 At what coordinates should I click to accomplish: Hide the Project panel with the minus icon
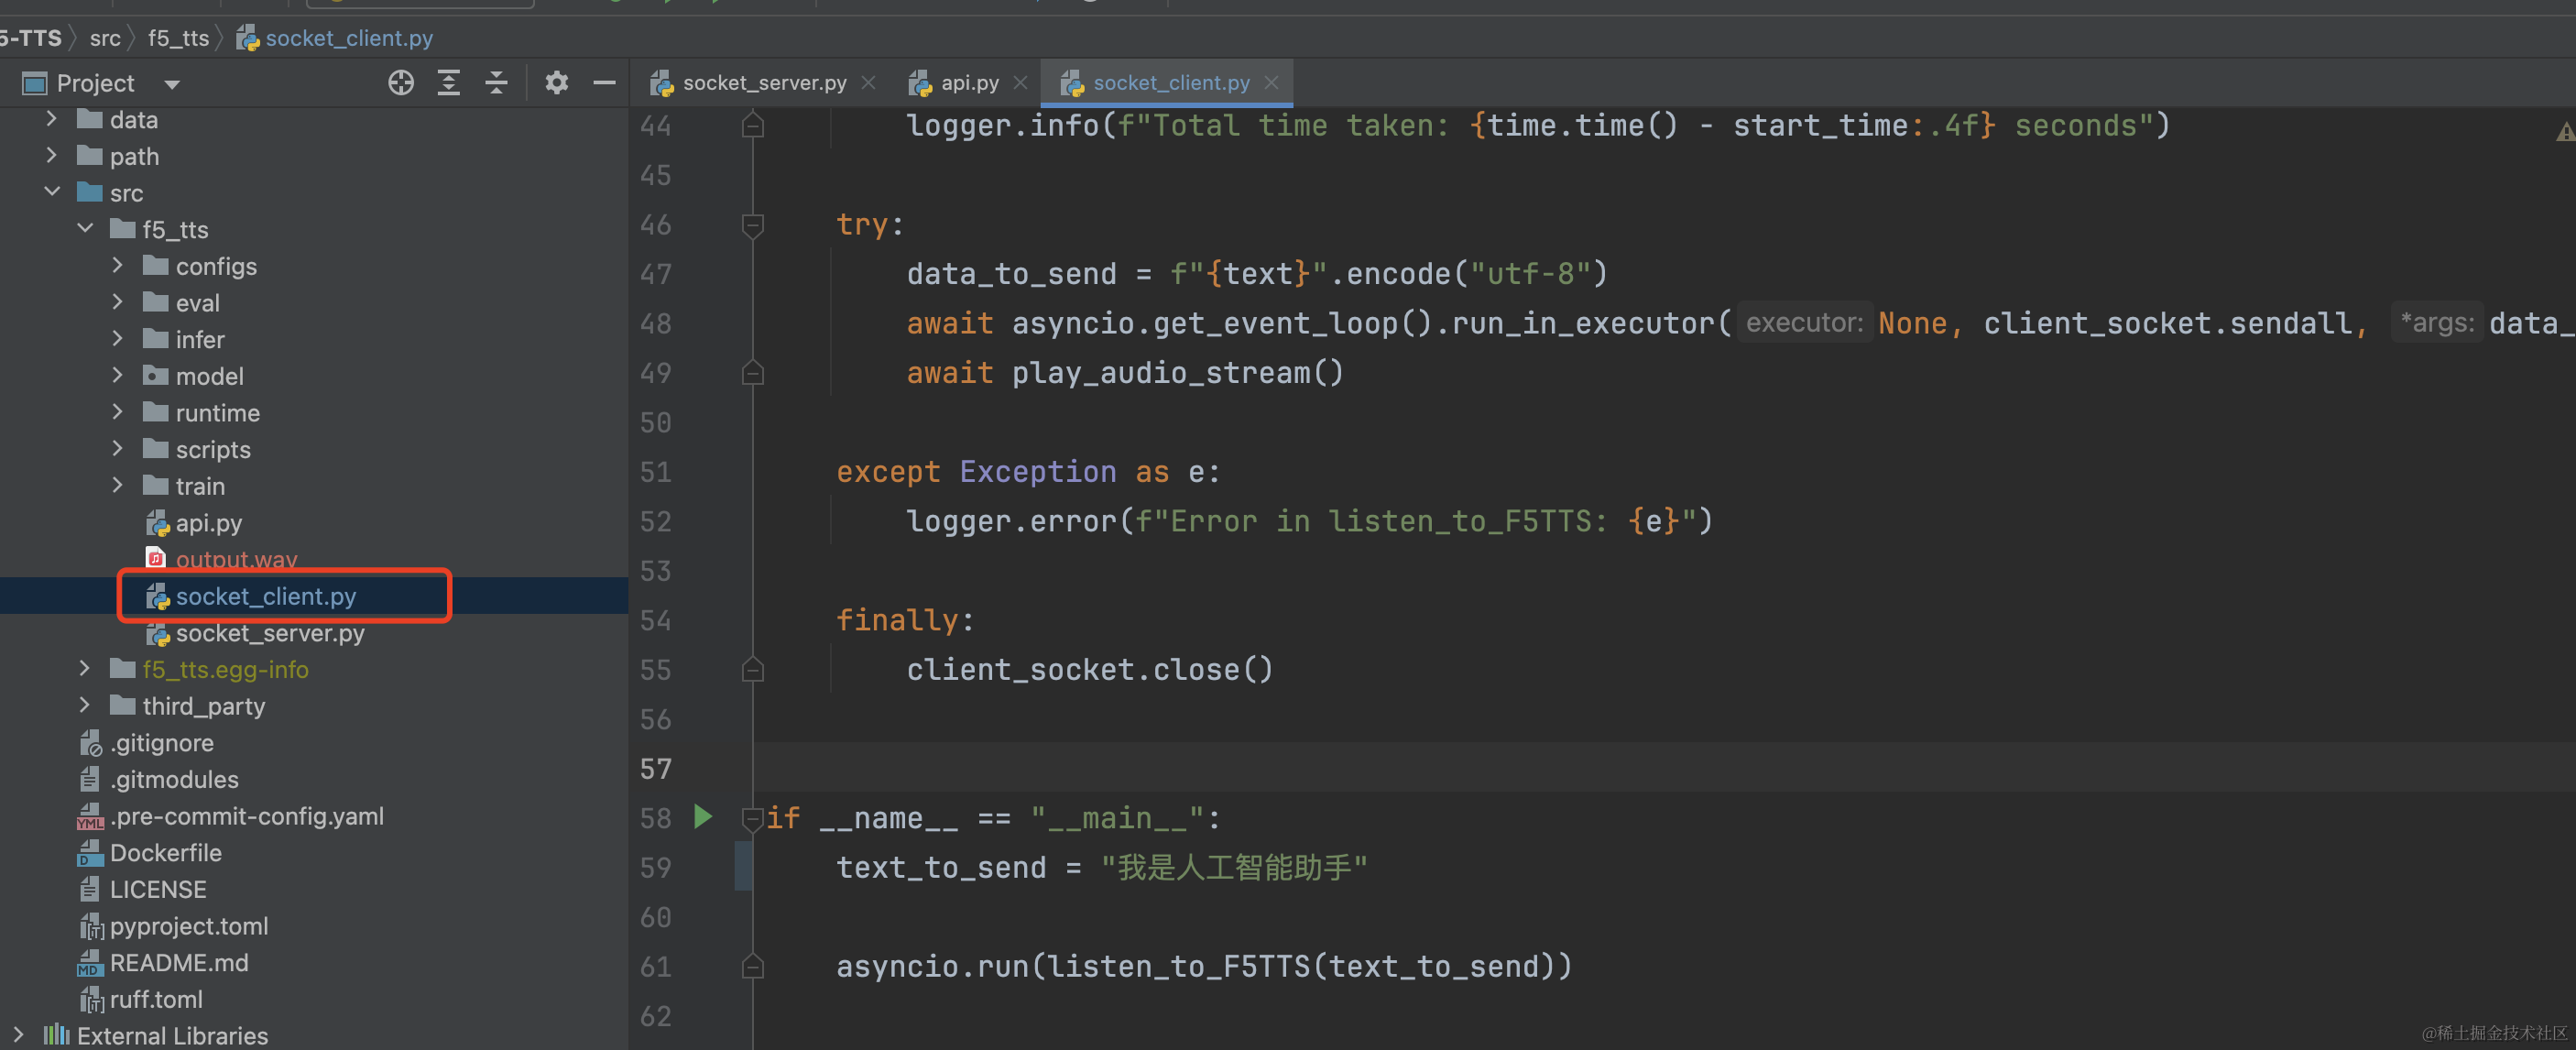click(x=604, y=83)
